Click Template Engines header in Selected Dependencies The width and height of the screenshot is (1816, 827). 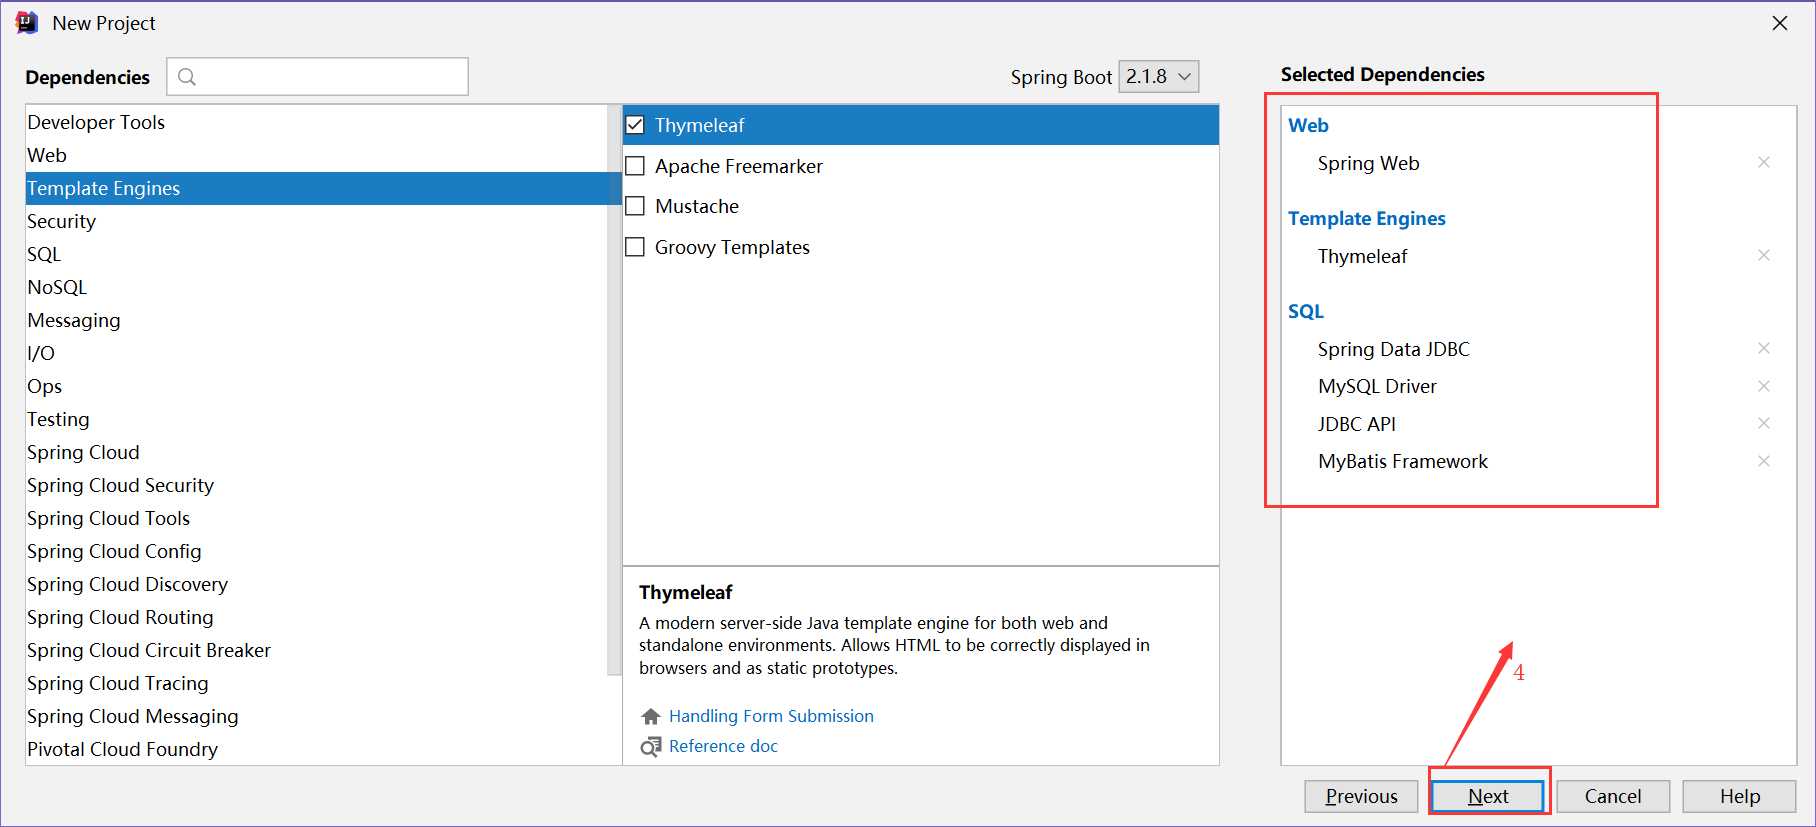pyautogui.click(x=1367, y=218)
